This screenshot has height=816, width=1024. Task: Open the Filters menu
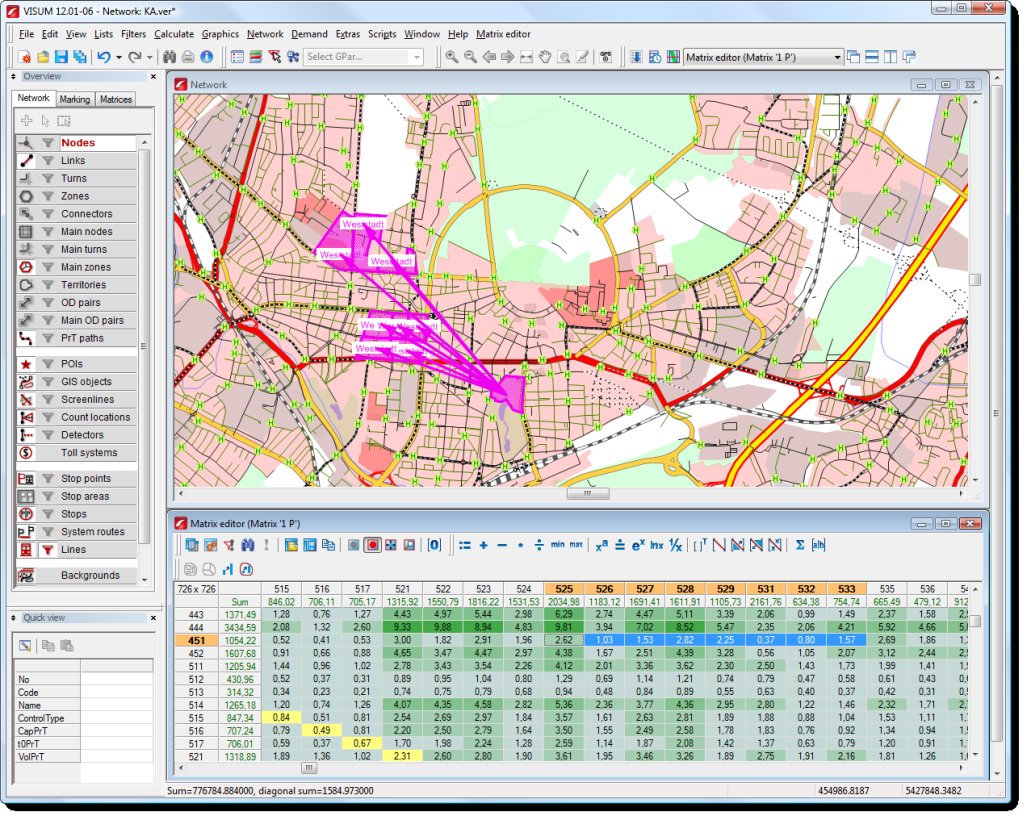tap(133, 34)
